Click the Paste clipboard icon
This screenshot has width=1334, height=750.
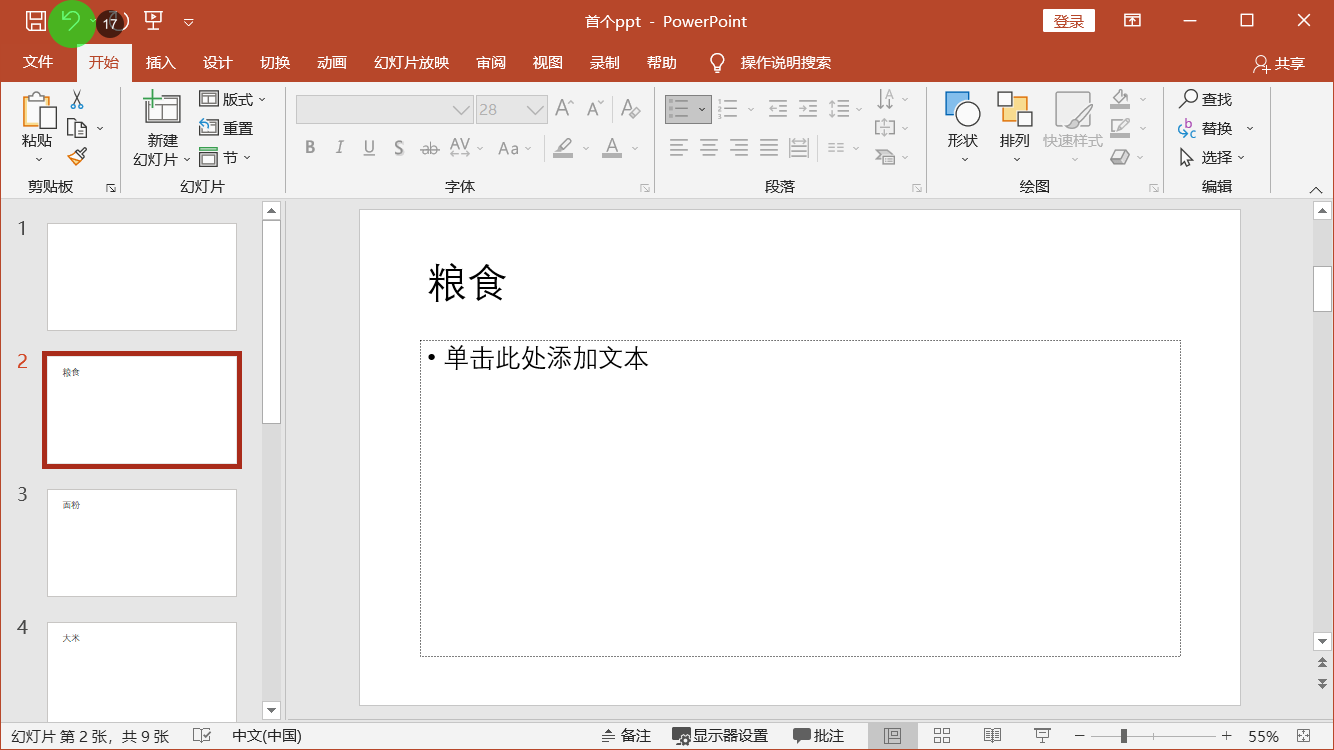click(x=38, y=112)
